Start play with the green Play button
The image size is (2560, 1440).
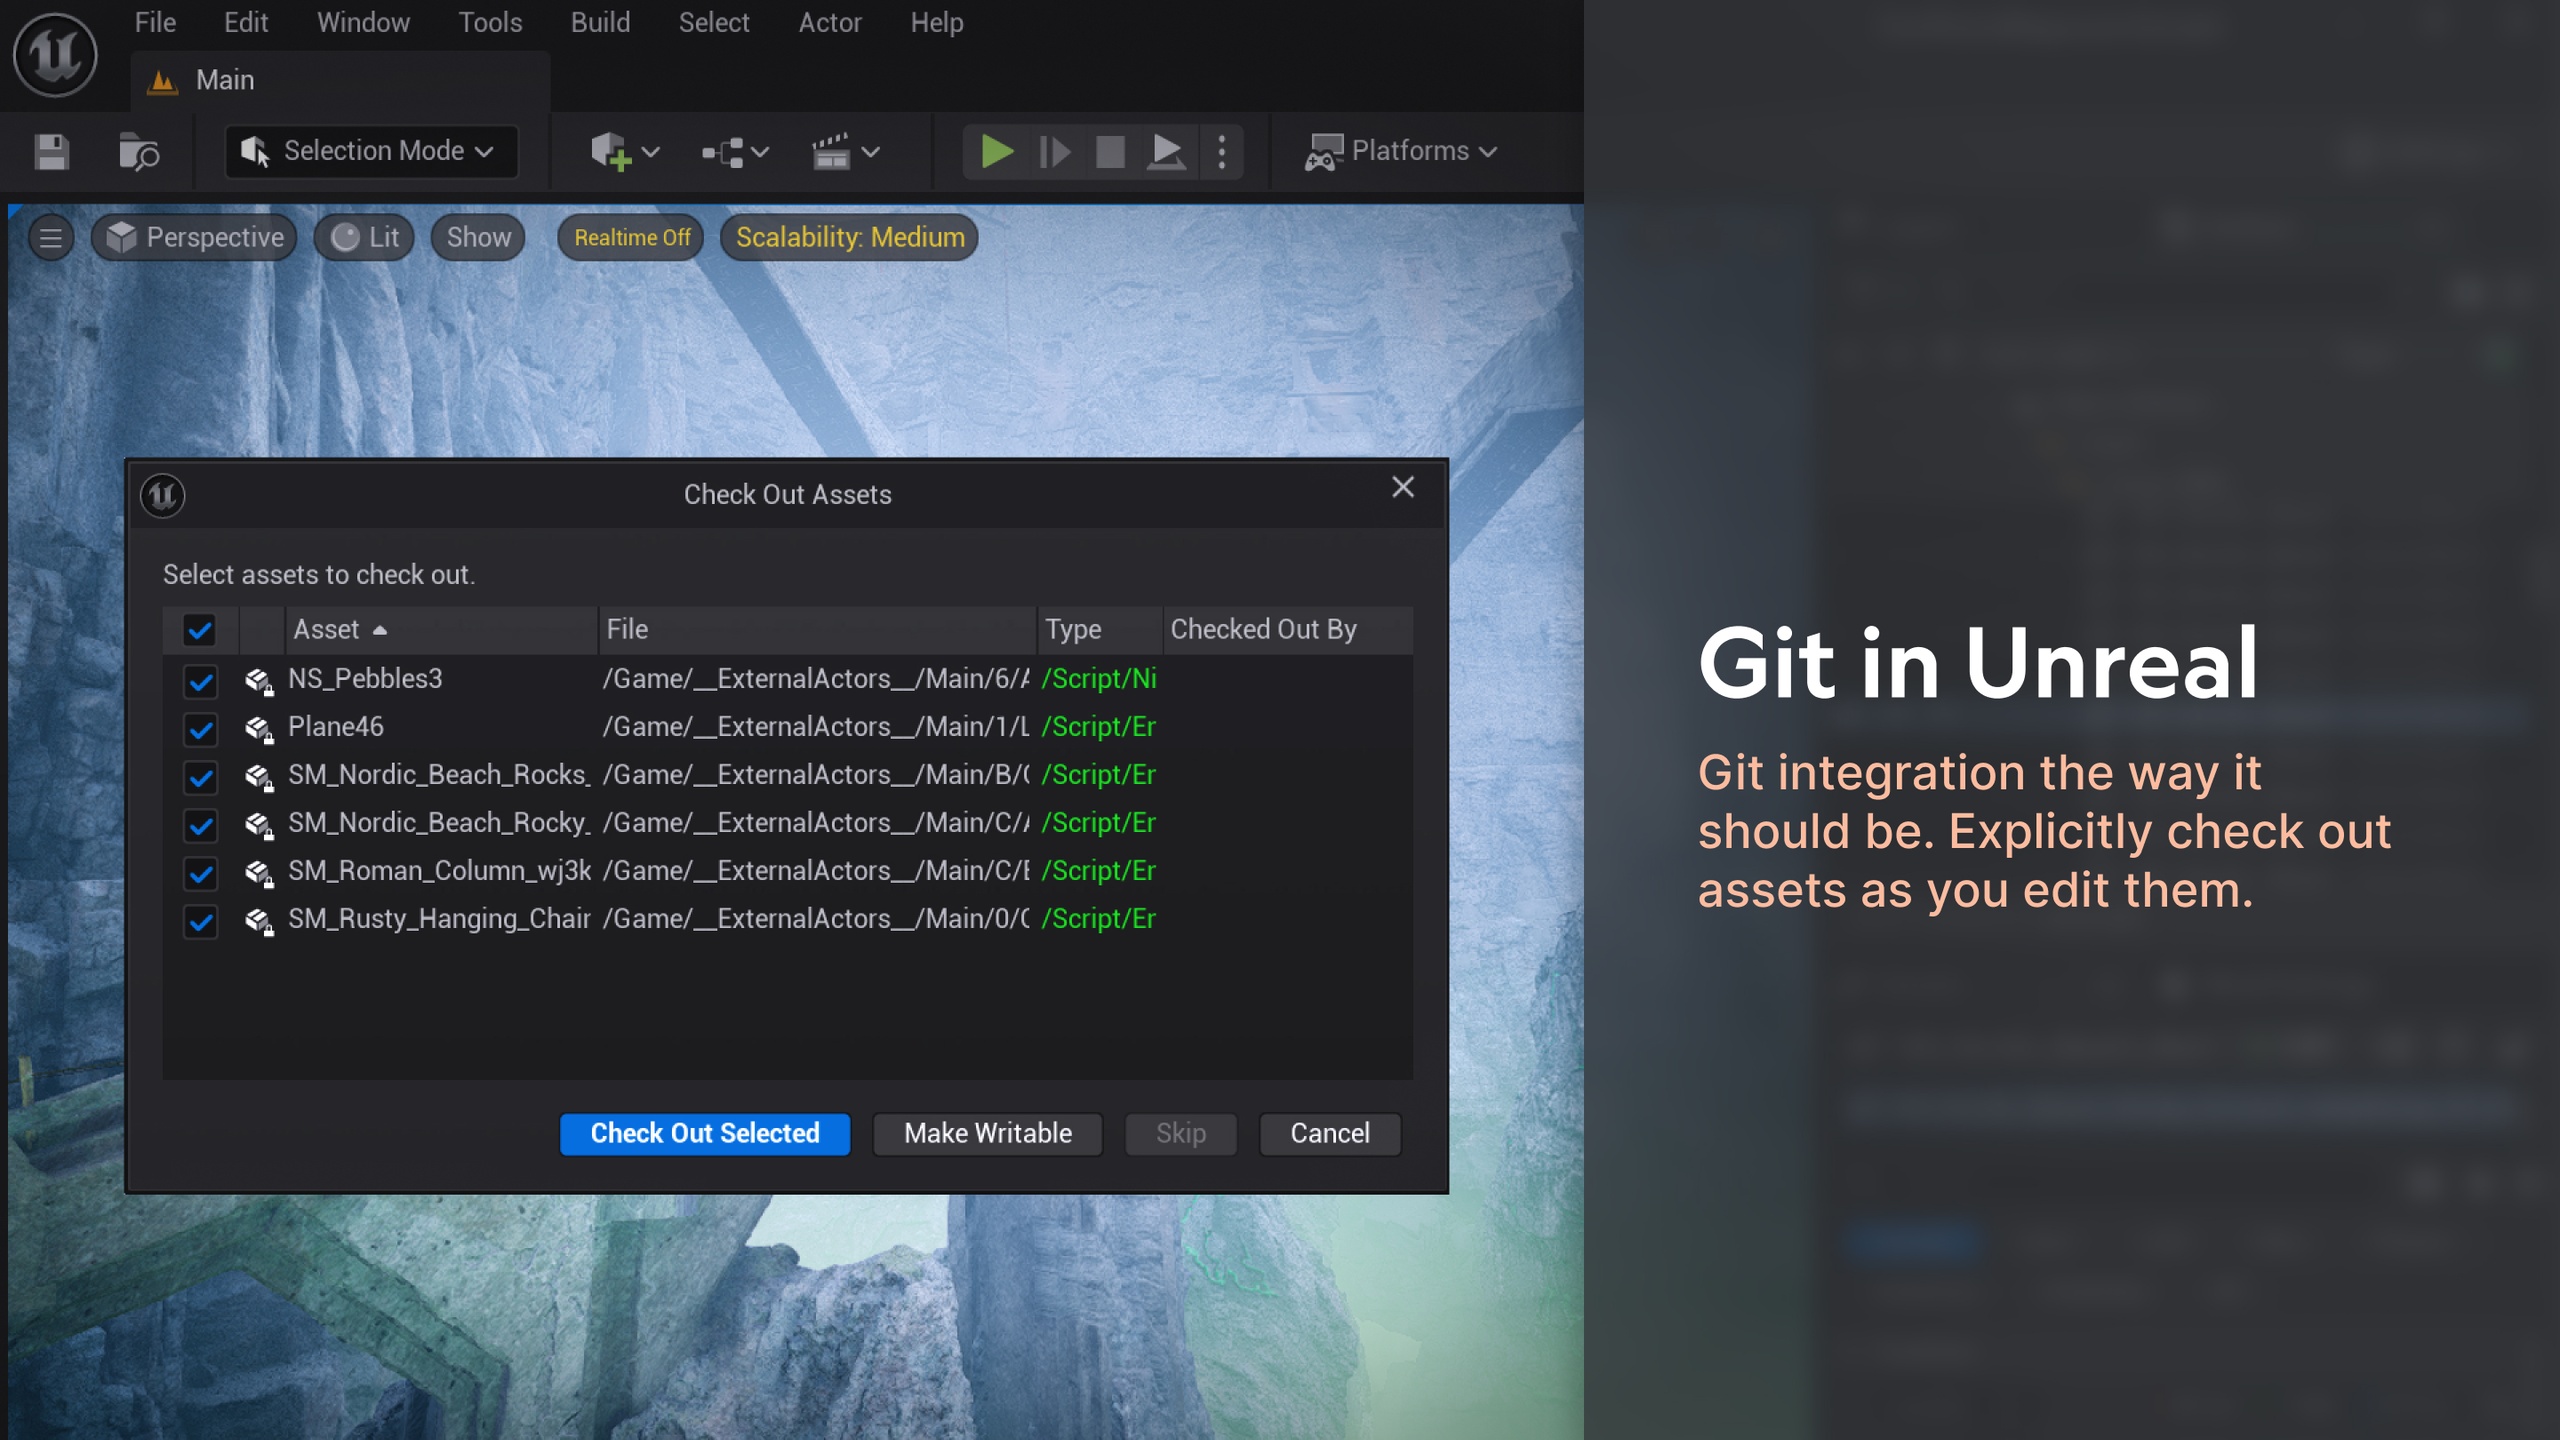(997, 152)
